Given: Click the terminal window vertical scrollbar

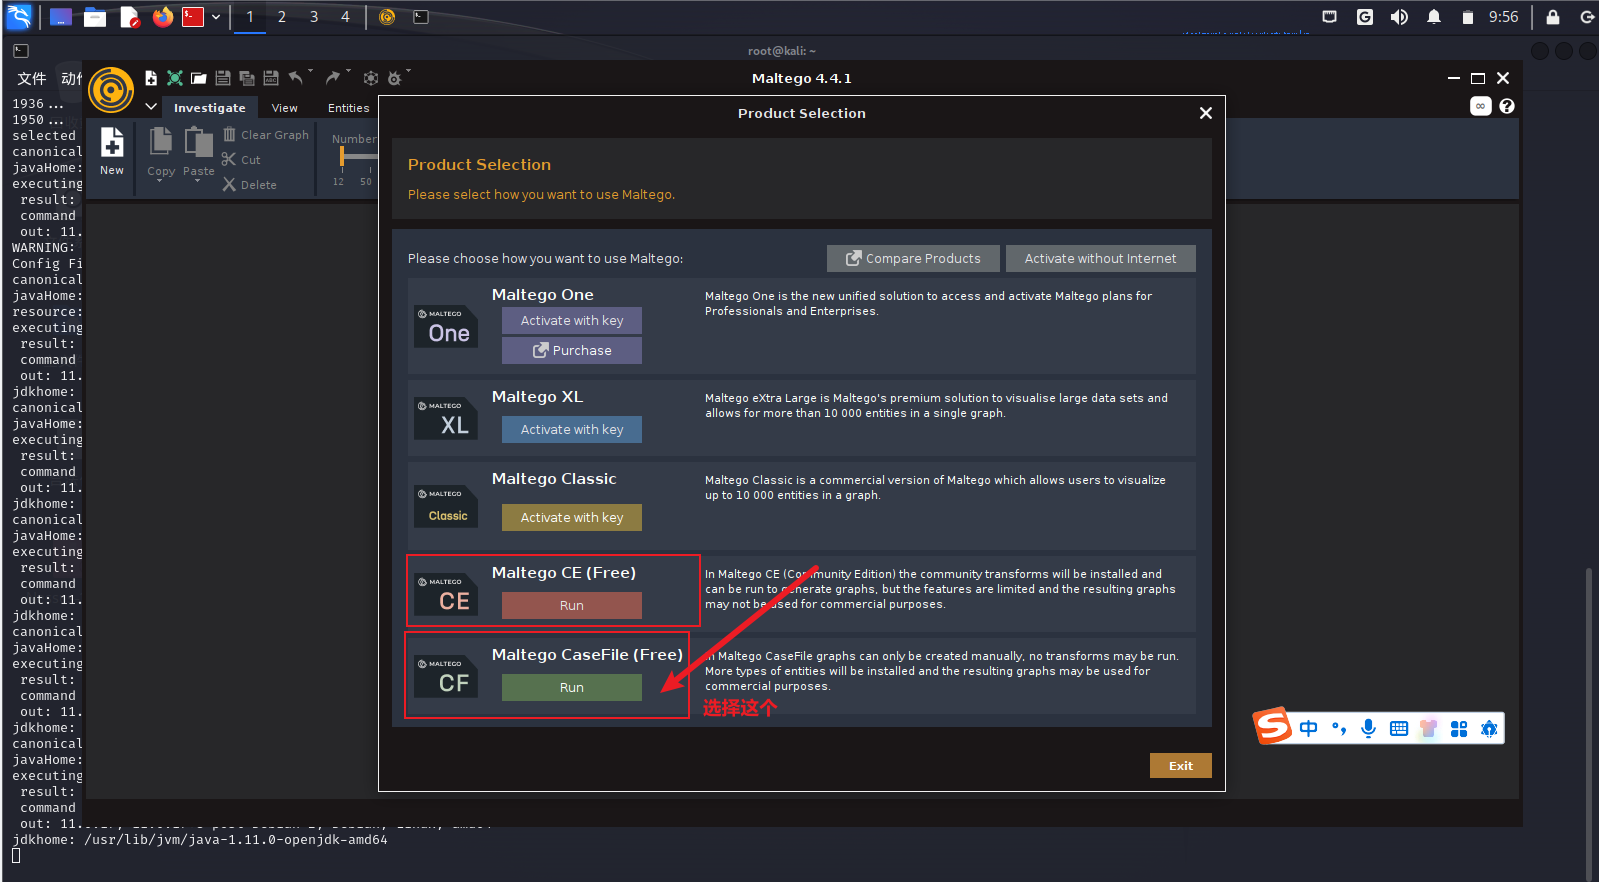Looking at the screenshot, I should pyautogui.click(x=1587, y=724).
